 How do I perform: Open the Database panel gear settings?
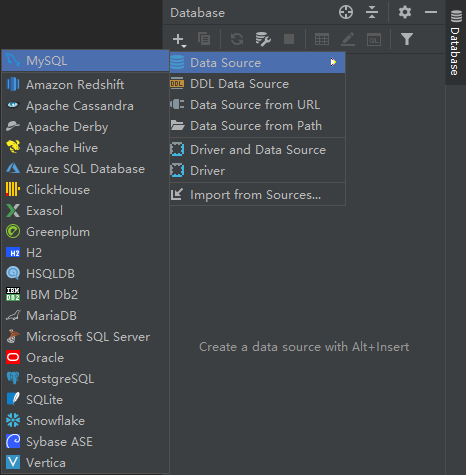pyautogui.click(x=405, y=13)
